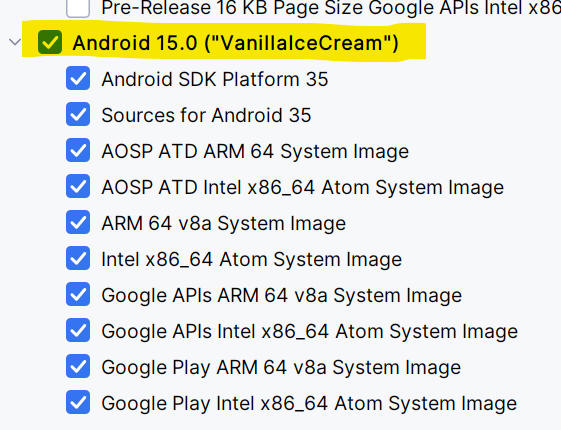Uncheck Android SDK Platform 35 checkbox

pyautogui.click(x=78, y=78)
